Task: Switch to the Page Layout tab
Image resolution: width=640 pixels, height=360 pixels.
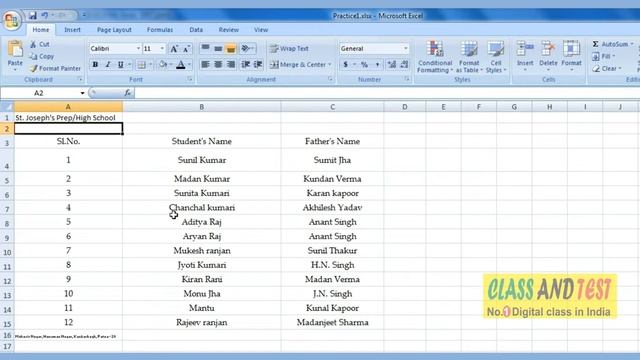Action: pos(114,30)
